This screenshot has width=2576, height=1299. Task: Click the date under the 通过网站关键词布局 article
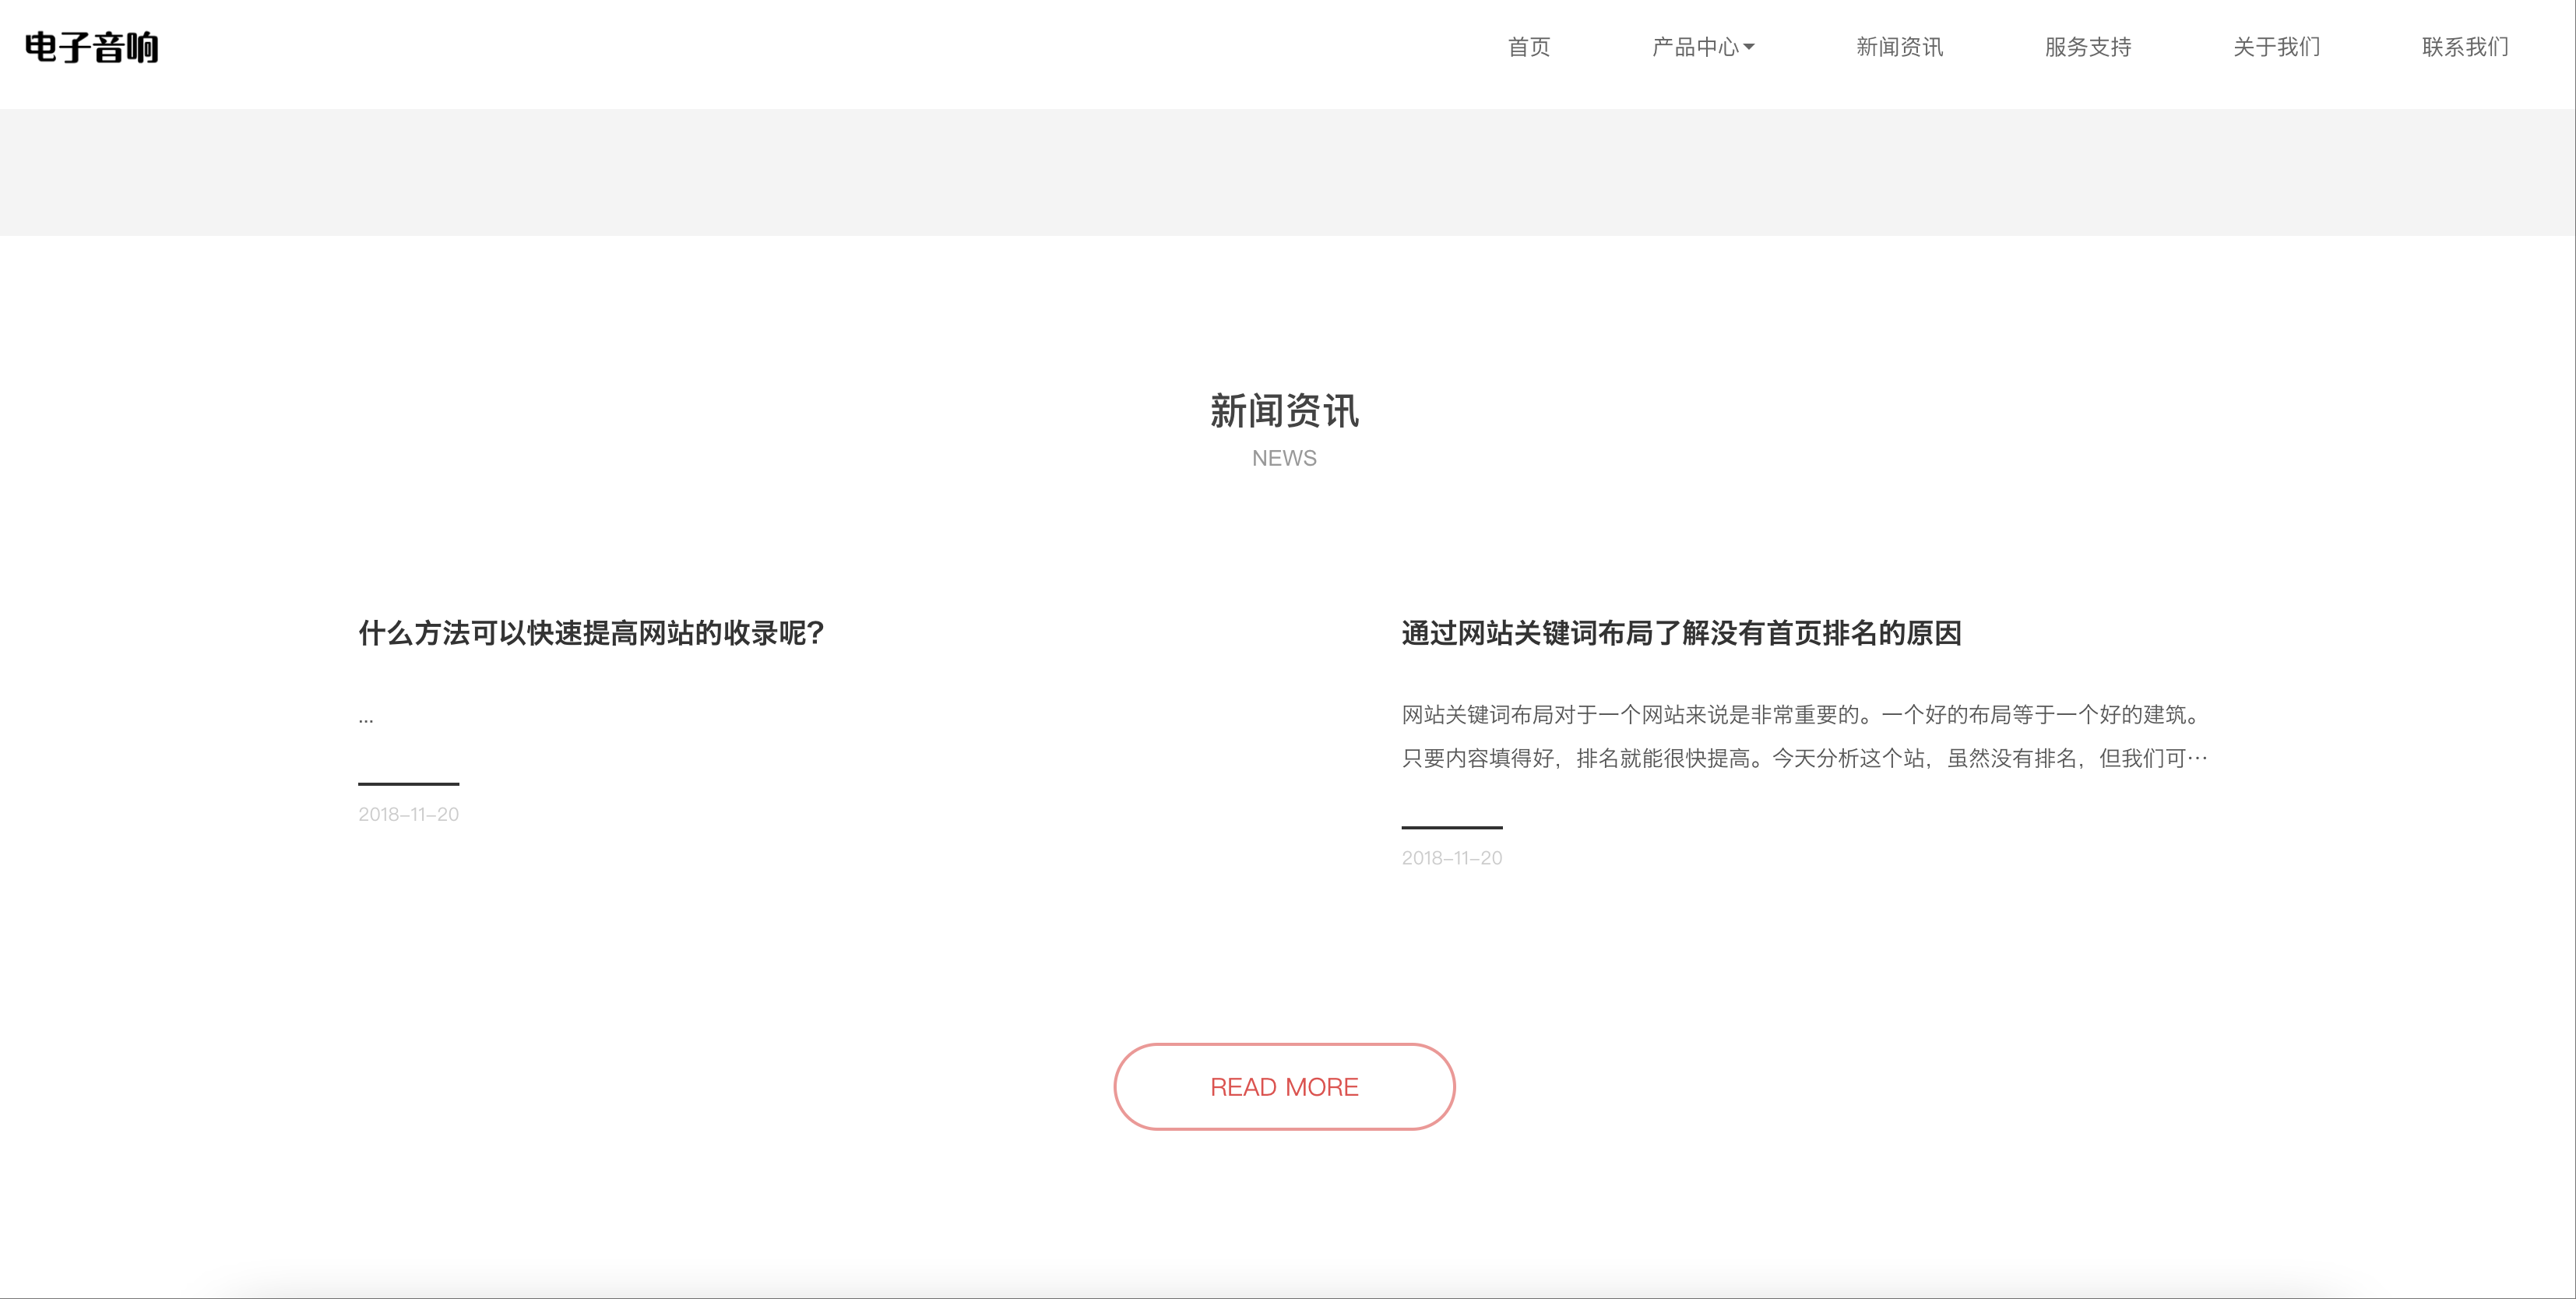pos(1451,858)
